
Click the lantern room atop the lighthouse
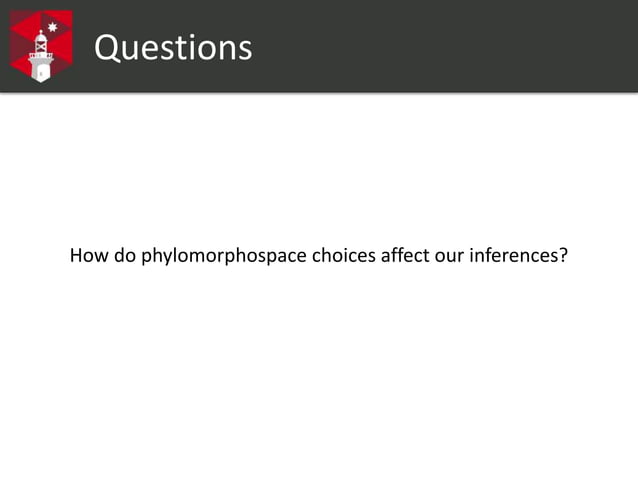[x=41, y=41]
